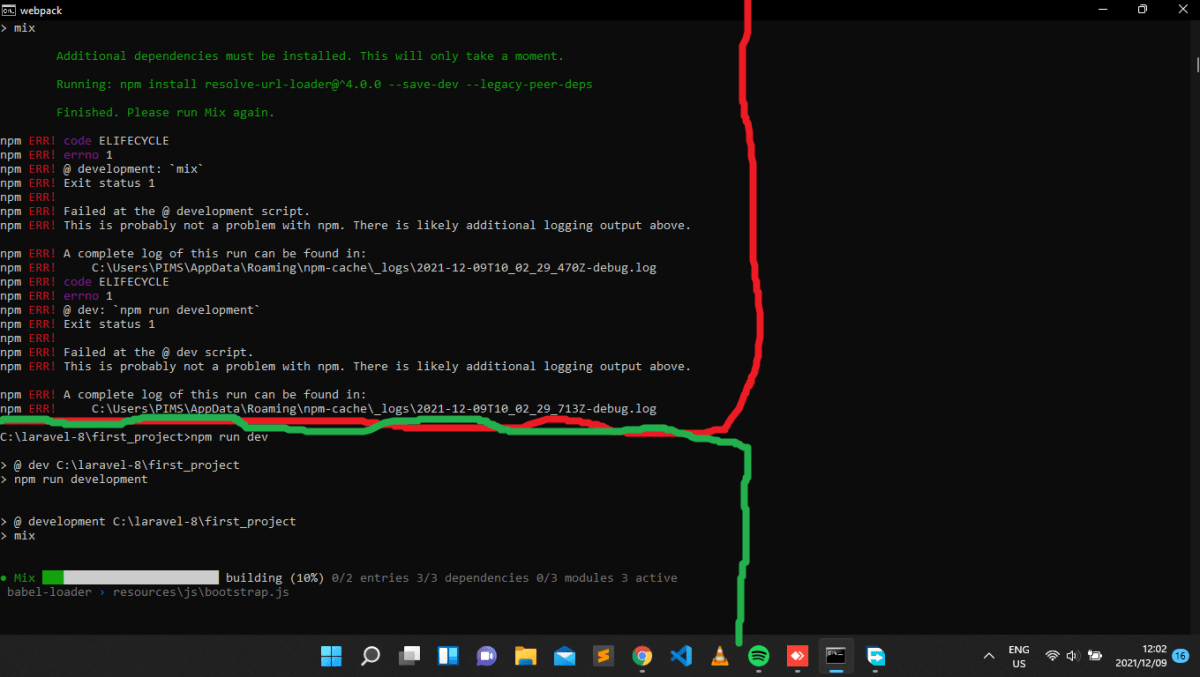Open Spotify from the taskbar
Screen dimensions: 1200x677
click(x=757, y=656)
